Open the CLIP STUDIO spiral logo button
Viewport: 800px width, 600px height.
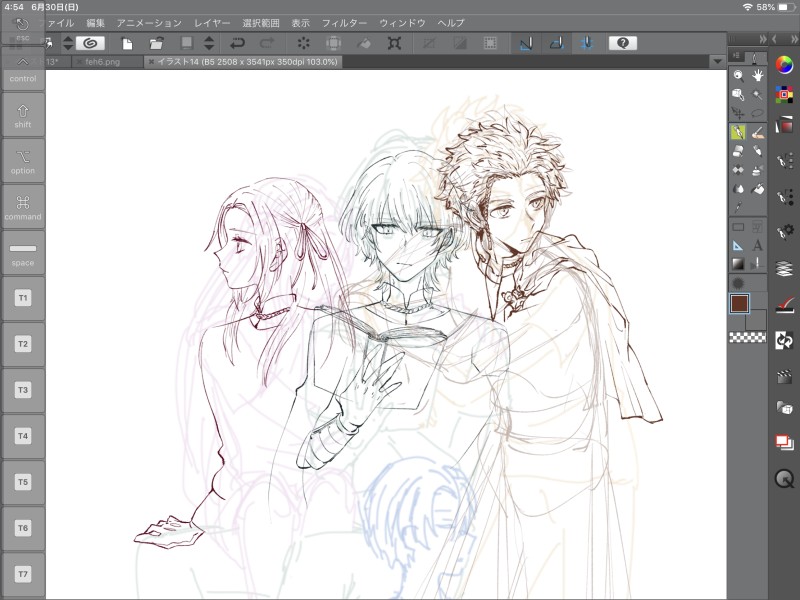coord(90,43)
